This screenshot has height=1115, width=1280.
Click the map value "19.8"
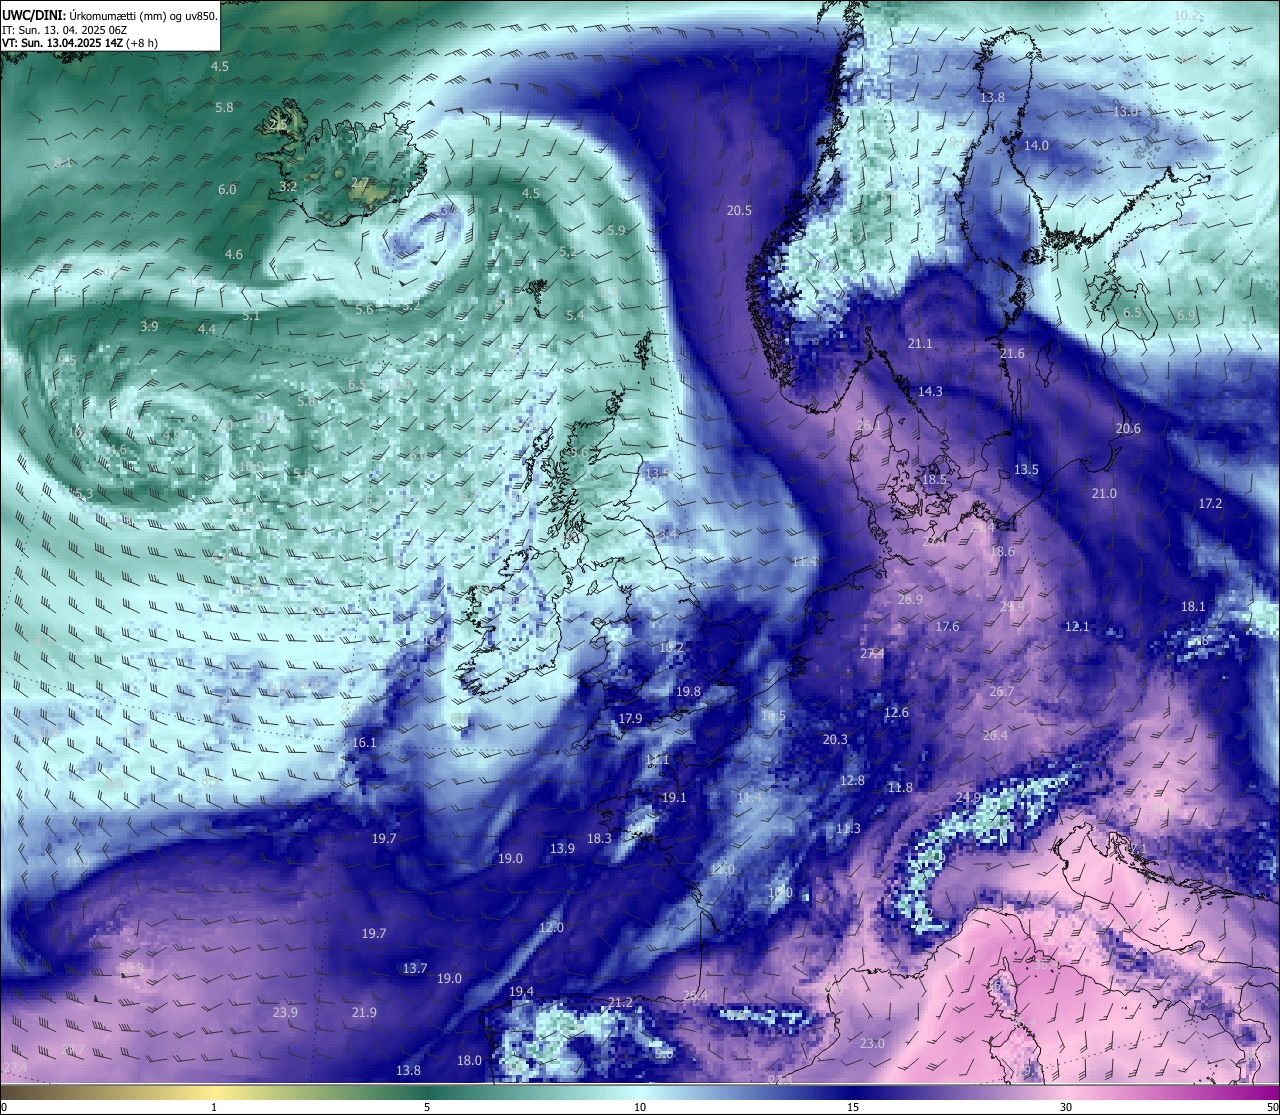(x=688, y=691)
